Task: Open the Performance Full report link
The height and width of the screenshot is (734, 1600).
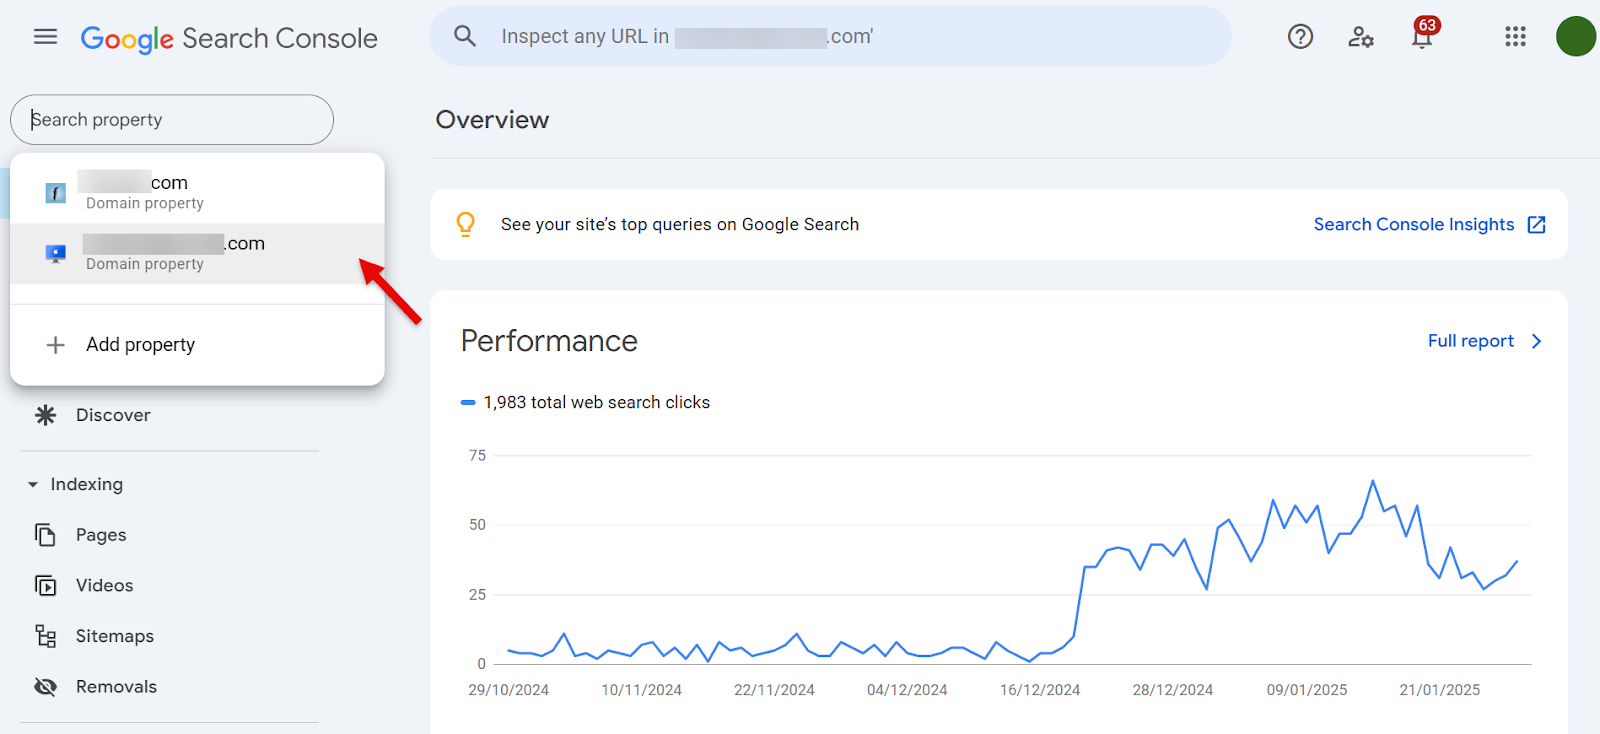Action: click(1471, 341)
